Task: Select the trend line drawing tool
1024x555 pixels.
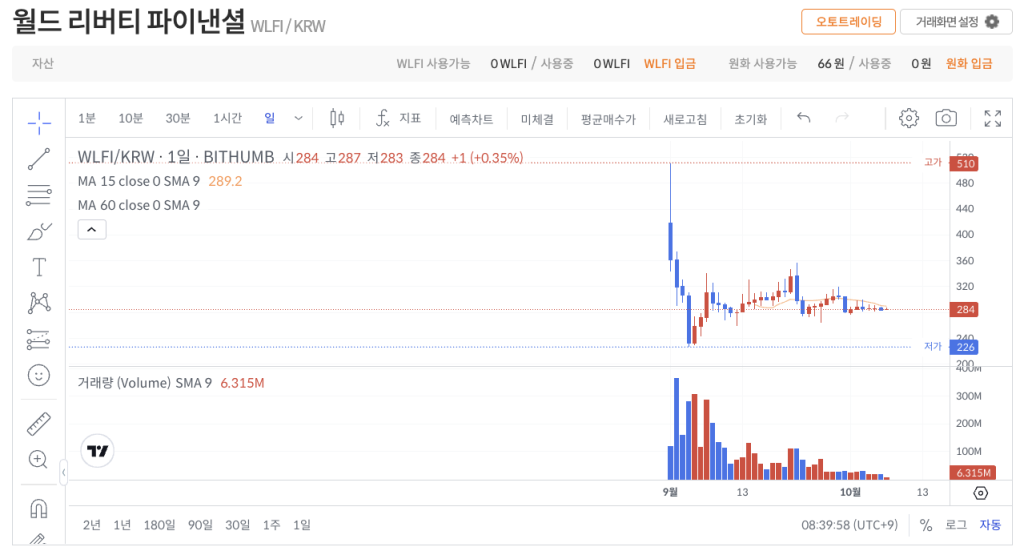Action: tap(39, 159)
